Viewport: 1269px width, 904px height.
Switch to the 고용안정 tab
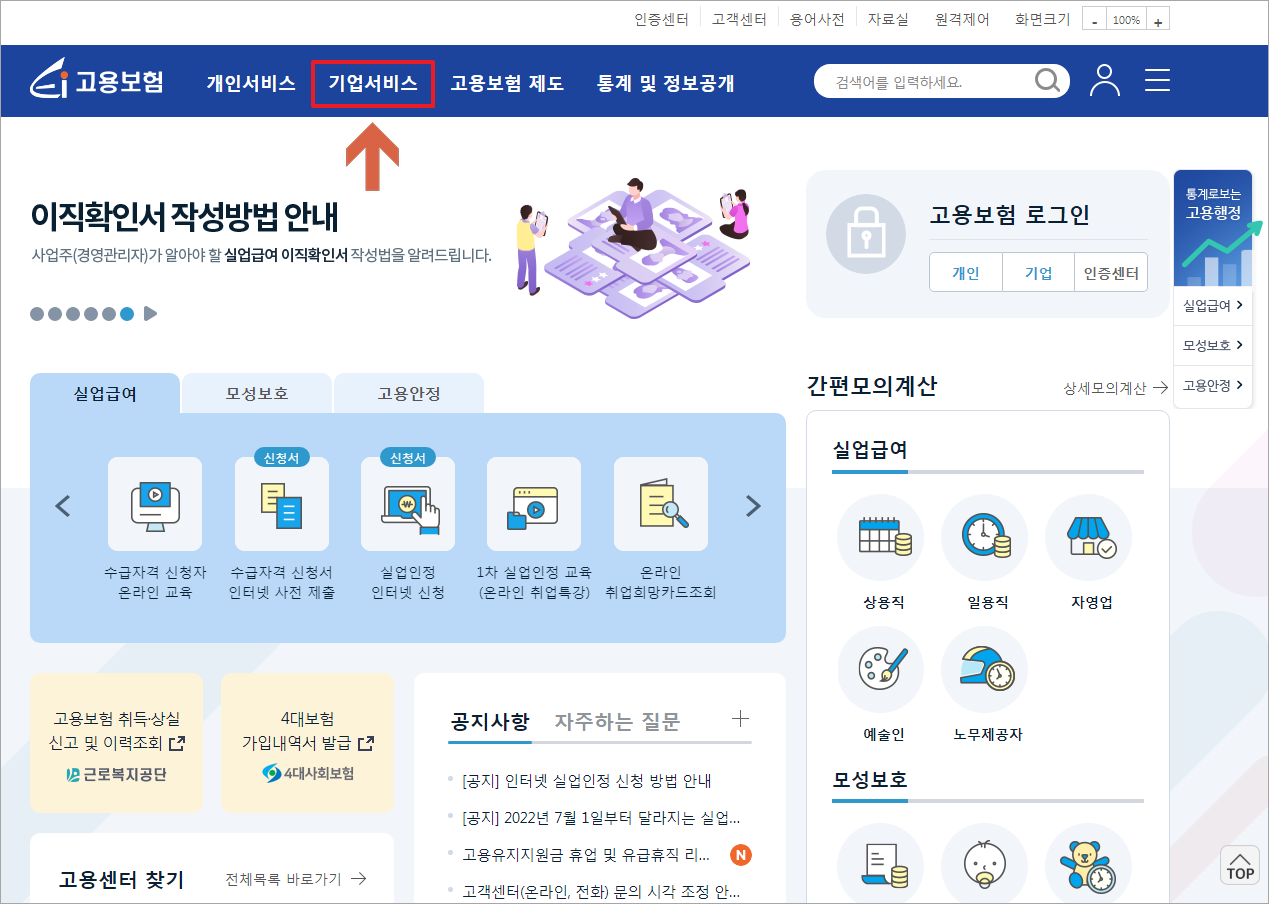coord(408,394)
